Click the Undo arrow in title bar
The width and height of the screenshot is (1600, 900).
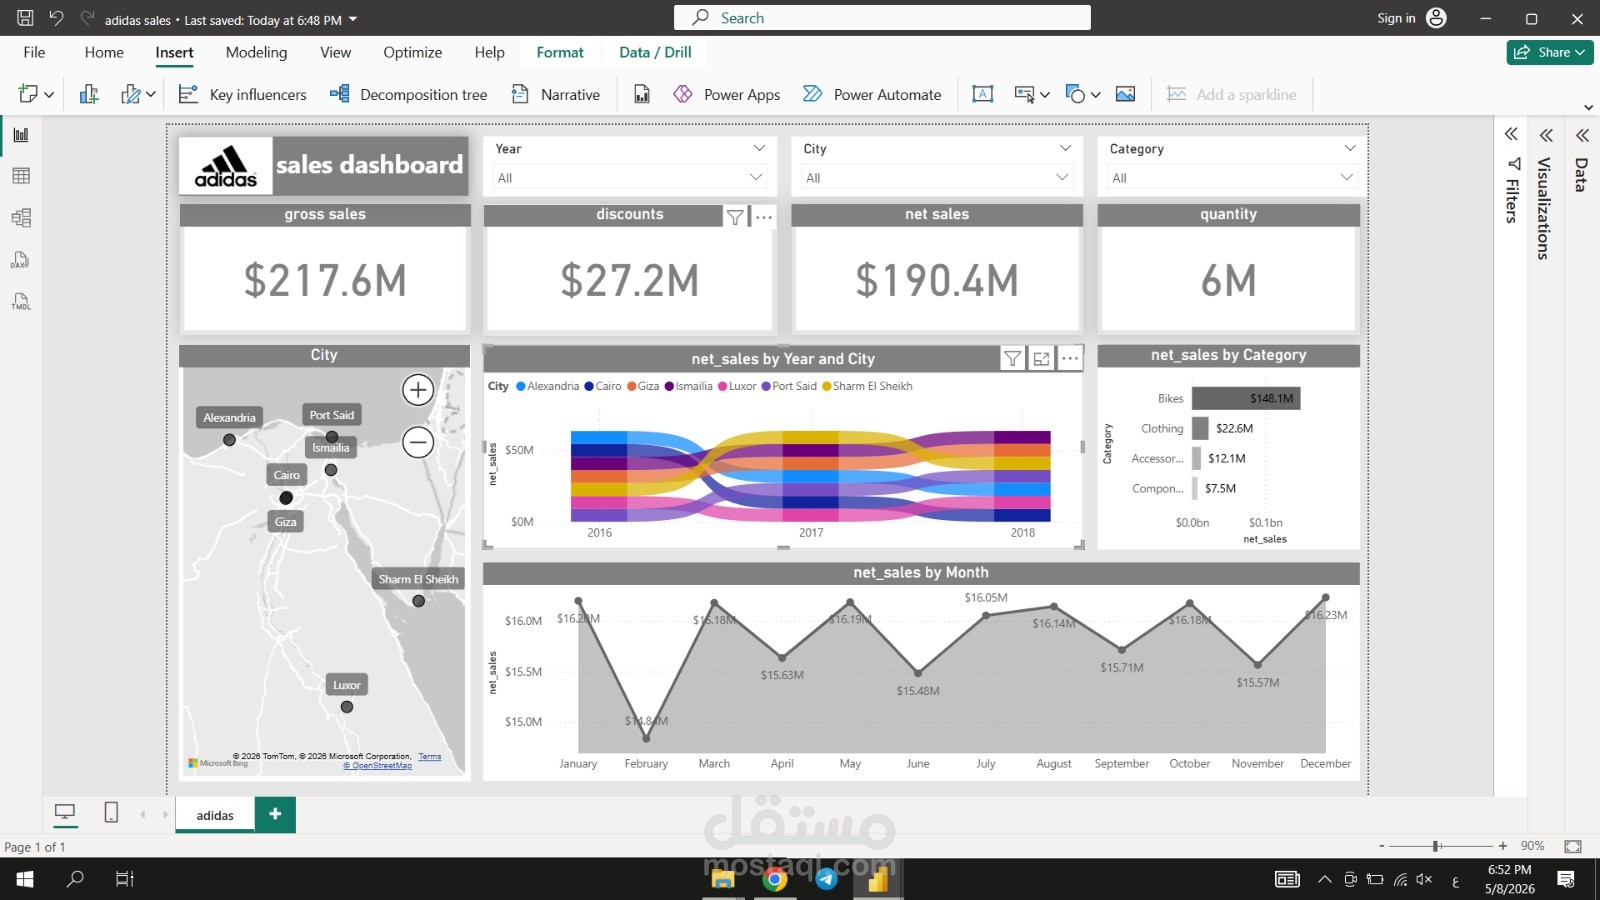[56, 18]
